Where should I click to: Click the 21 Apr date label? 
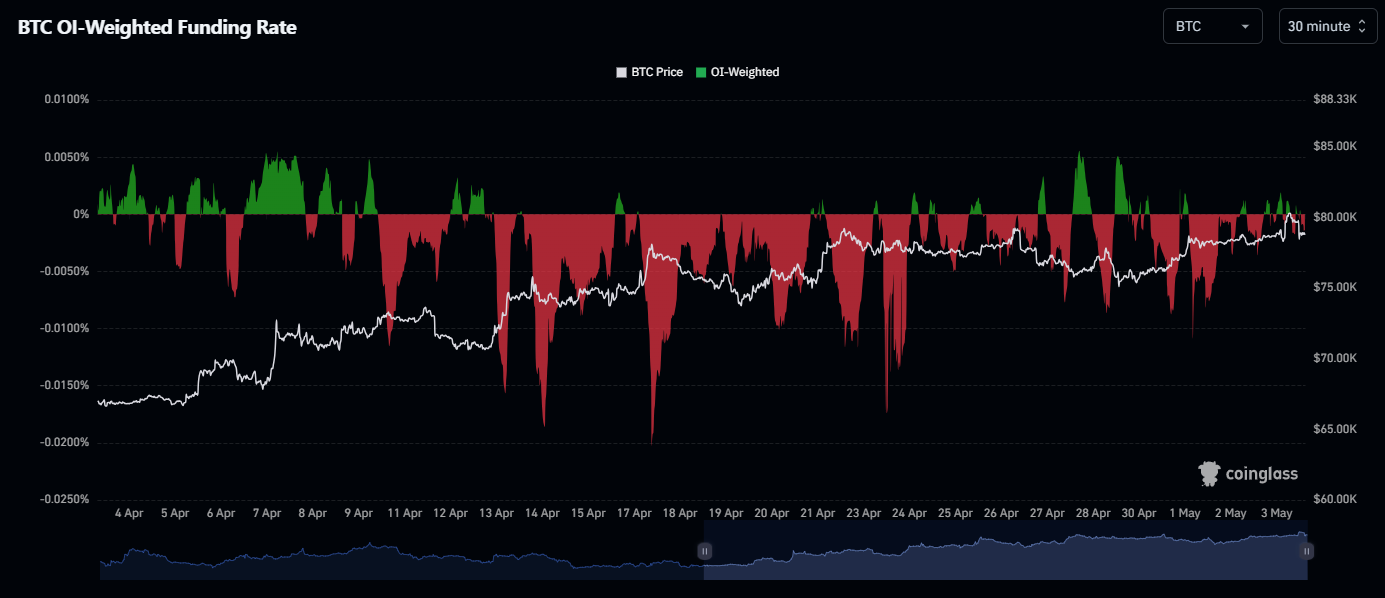(817, 513)
